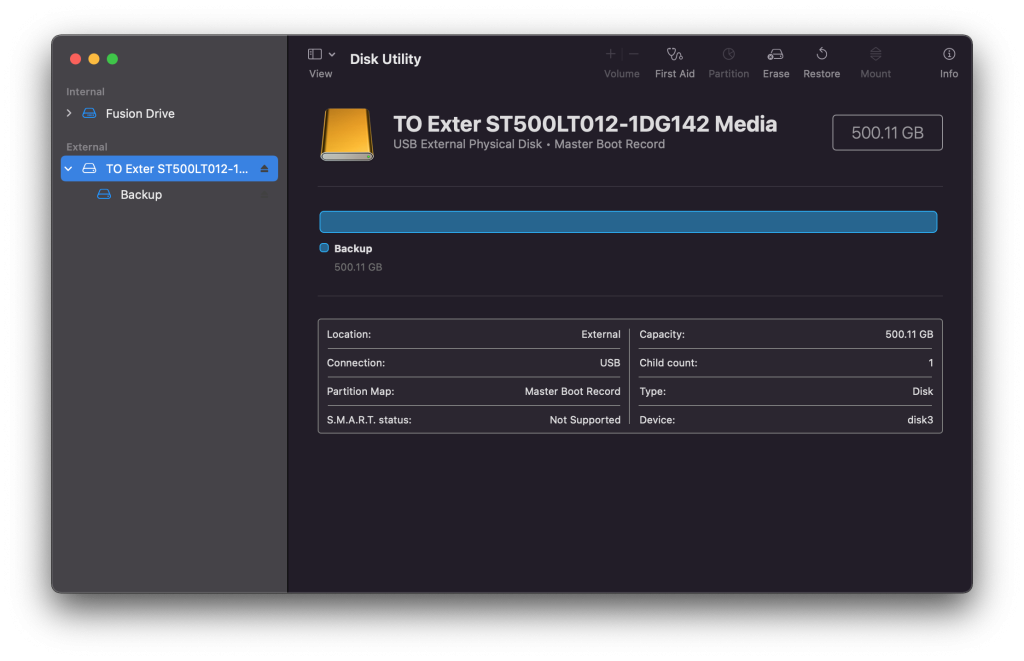
Task: Click the Fusion Drive disk icon
Action: [x=89, y=114]
